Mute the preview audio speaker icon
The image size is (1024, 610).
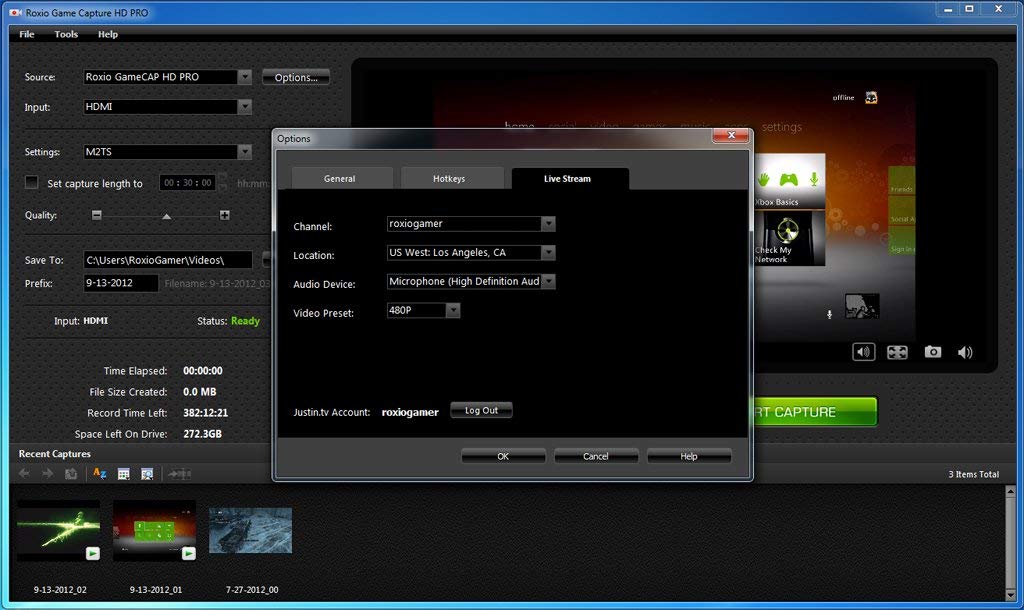tap(863, 352)
